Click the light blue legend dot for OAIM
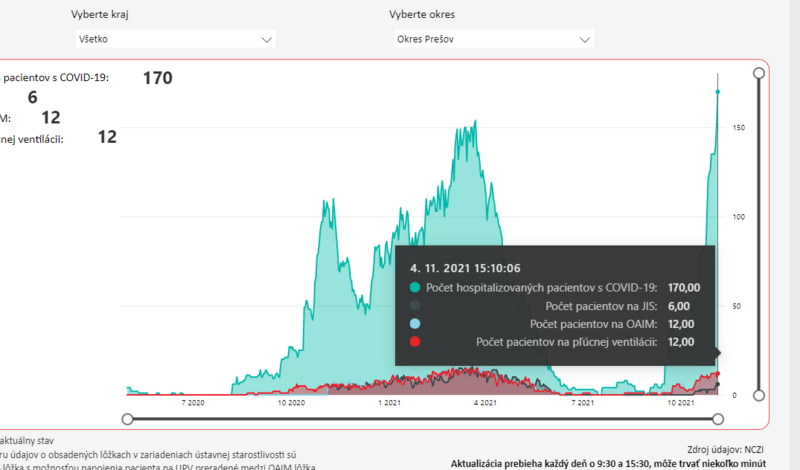Image resolution: width=800 pixels, height=470 pixels. pyautogui.click(x=415, y=324)
